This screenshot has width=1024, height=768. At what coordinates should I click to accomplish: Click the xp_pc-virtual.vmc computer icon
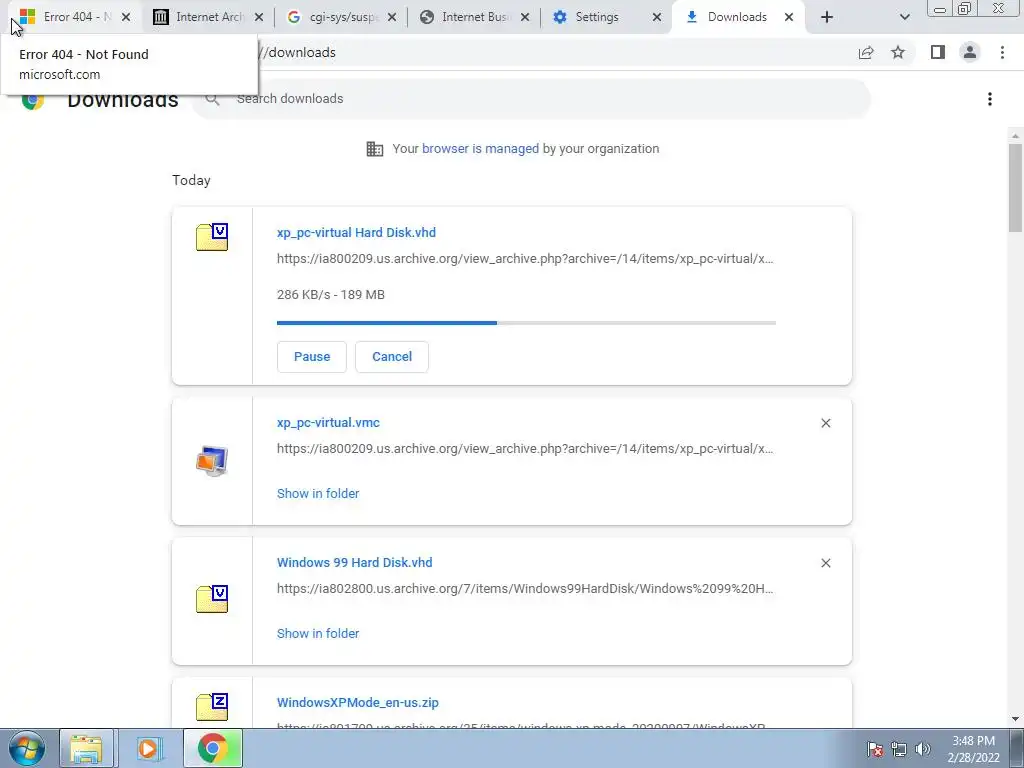pos(212,460)
